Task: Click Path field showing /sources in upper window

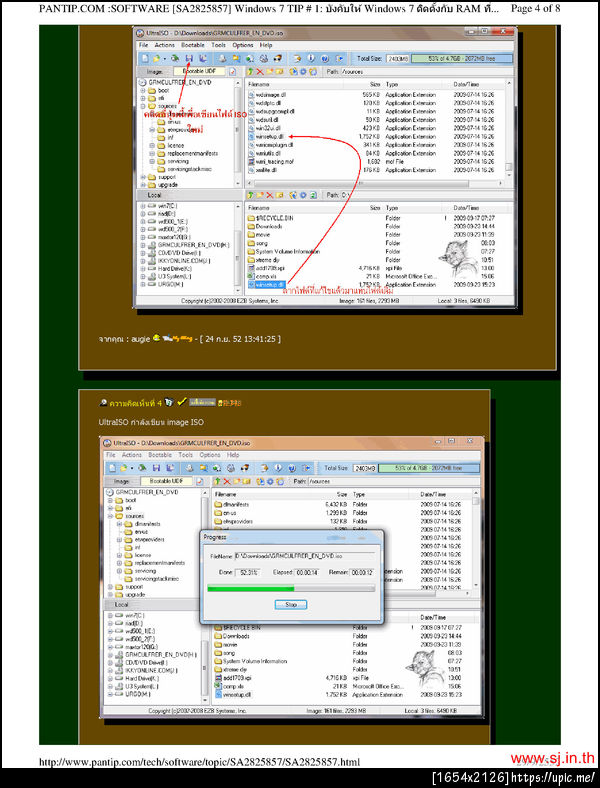Action: [x=425, y=71]
